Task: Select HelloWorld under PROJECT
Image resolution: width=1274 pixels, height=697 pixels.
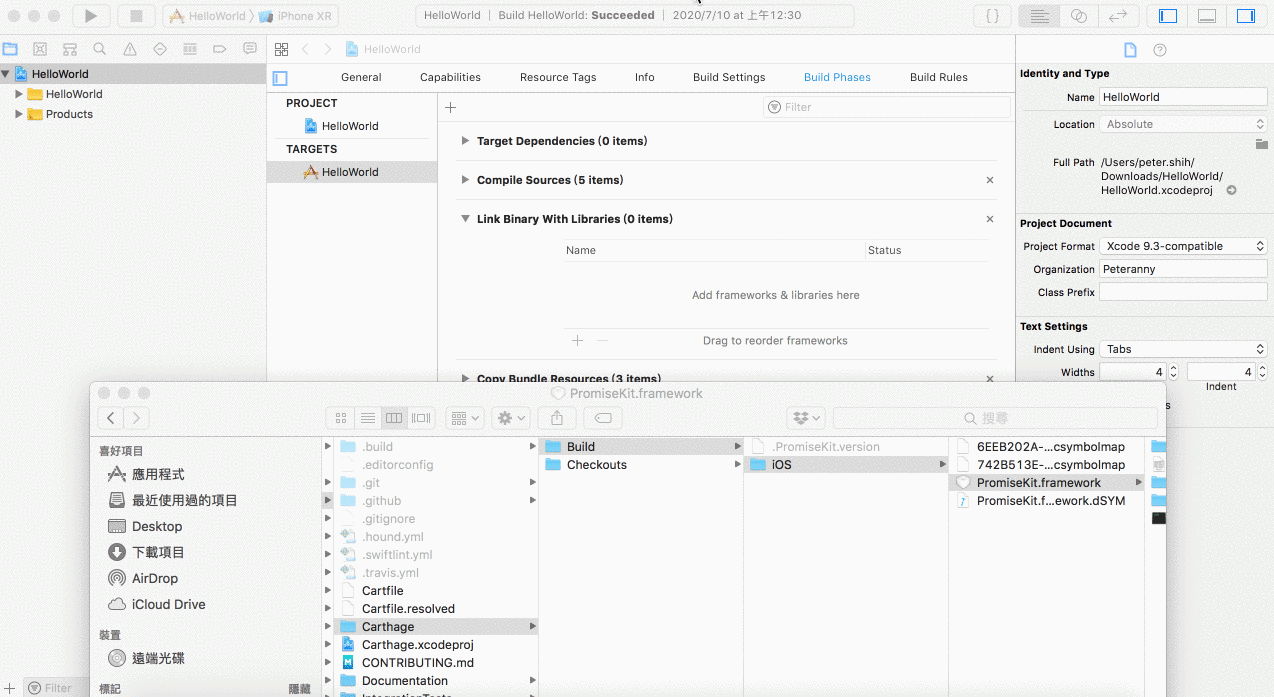Action: pyautogui.click(x=352, y=126)
